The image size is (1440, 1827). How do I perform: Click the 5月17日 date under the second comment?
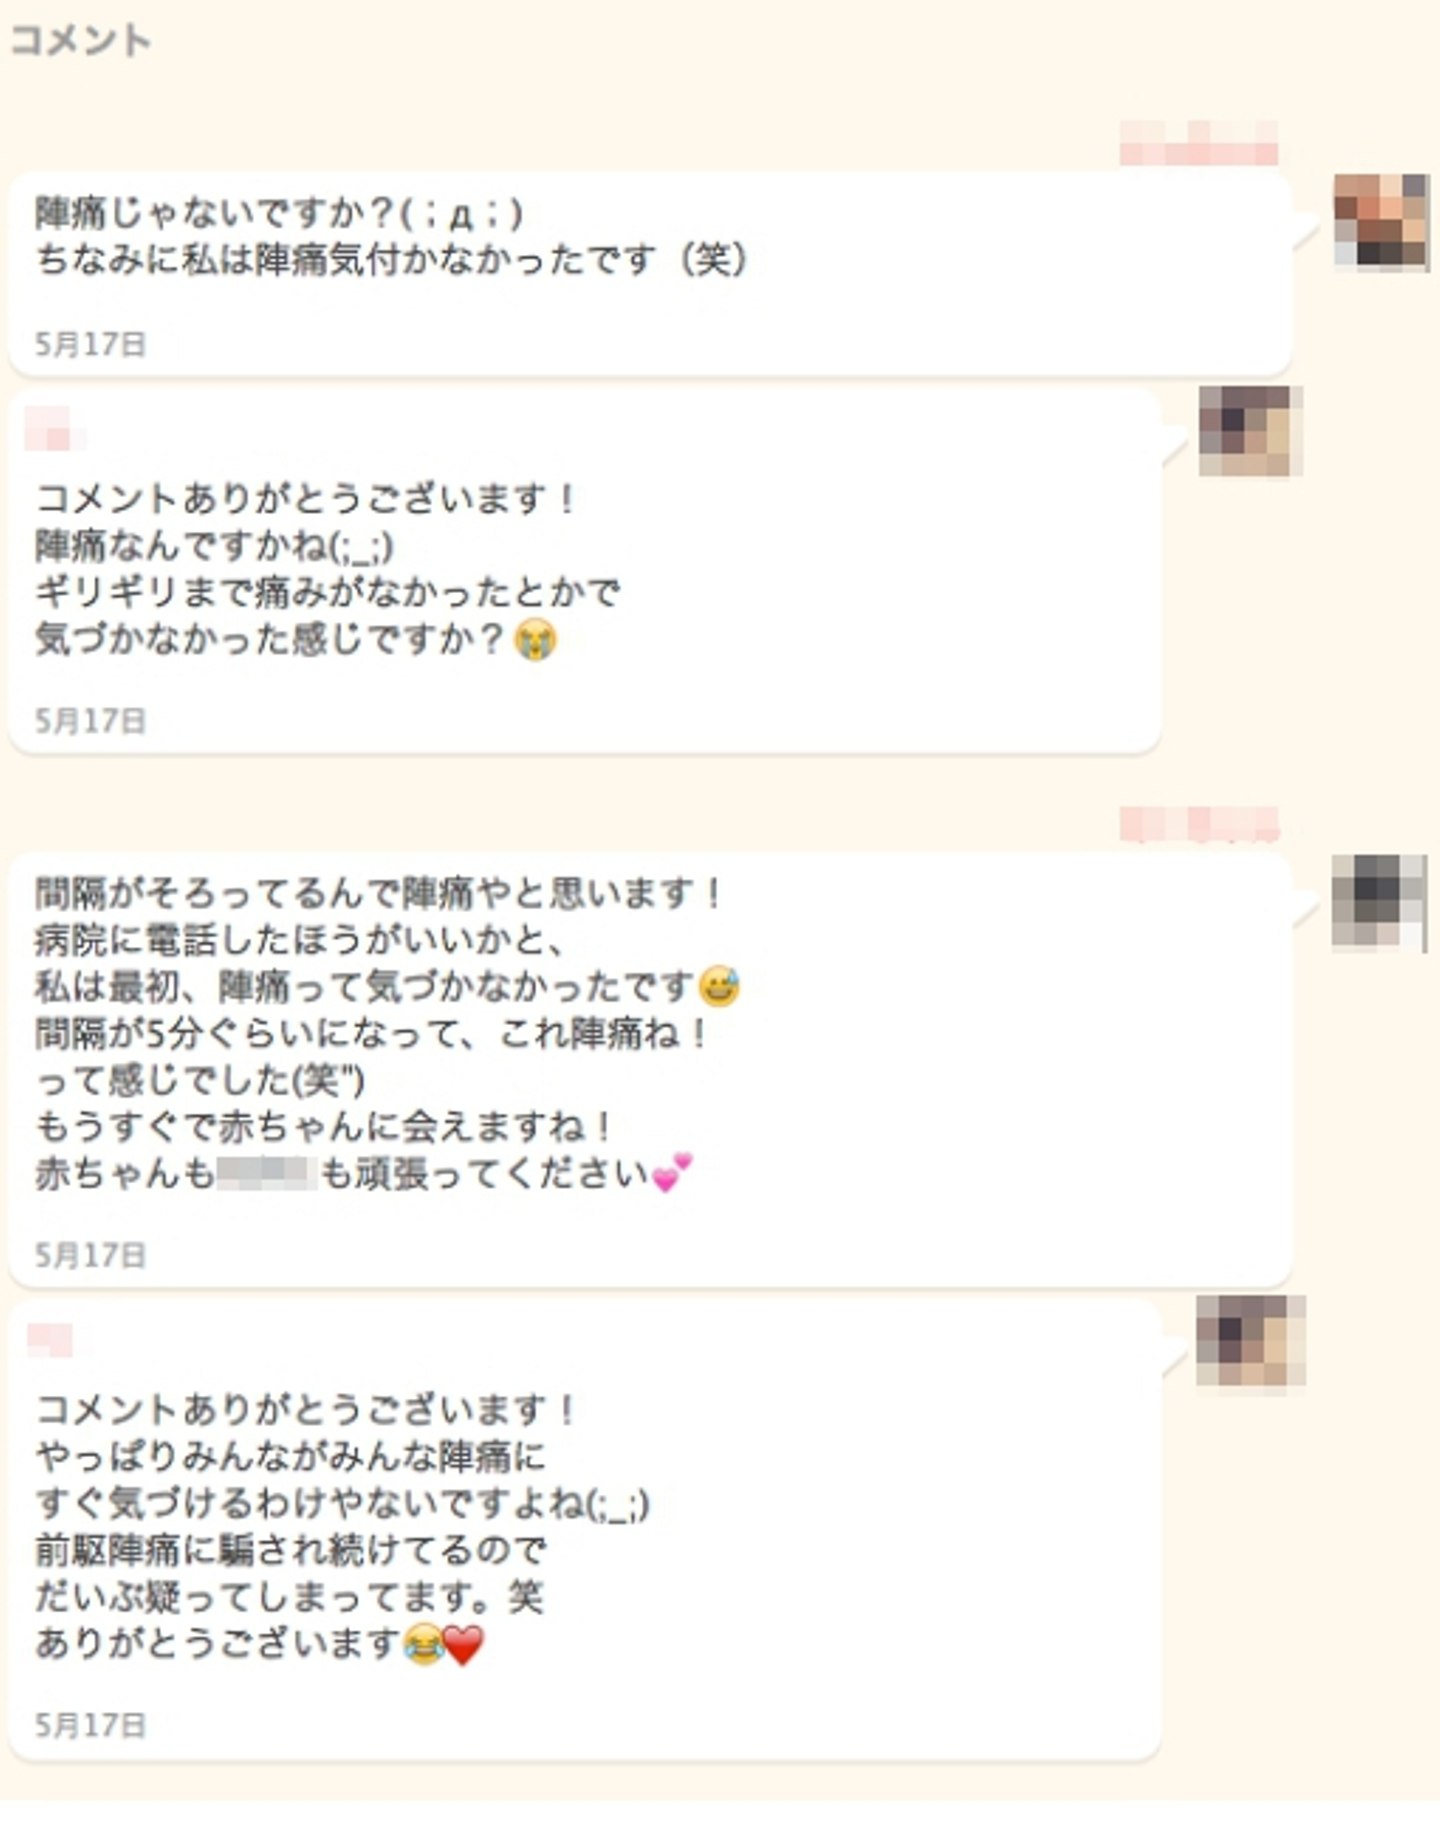click(x=91, y=1255)
